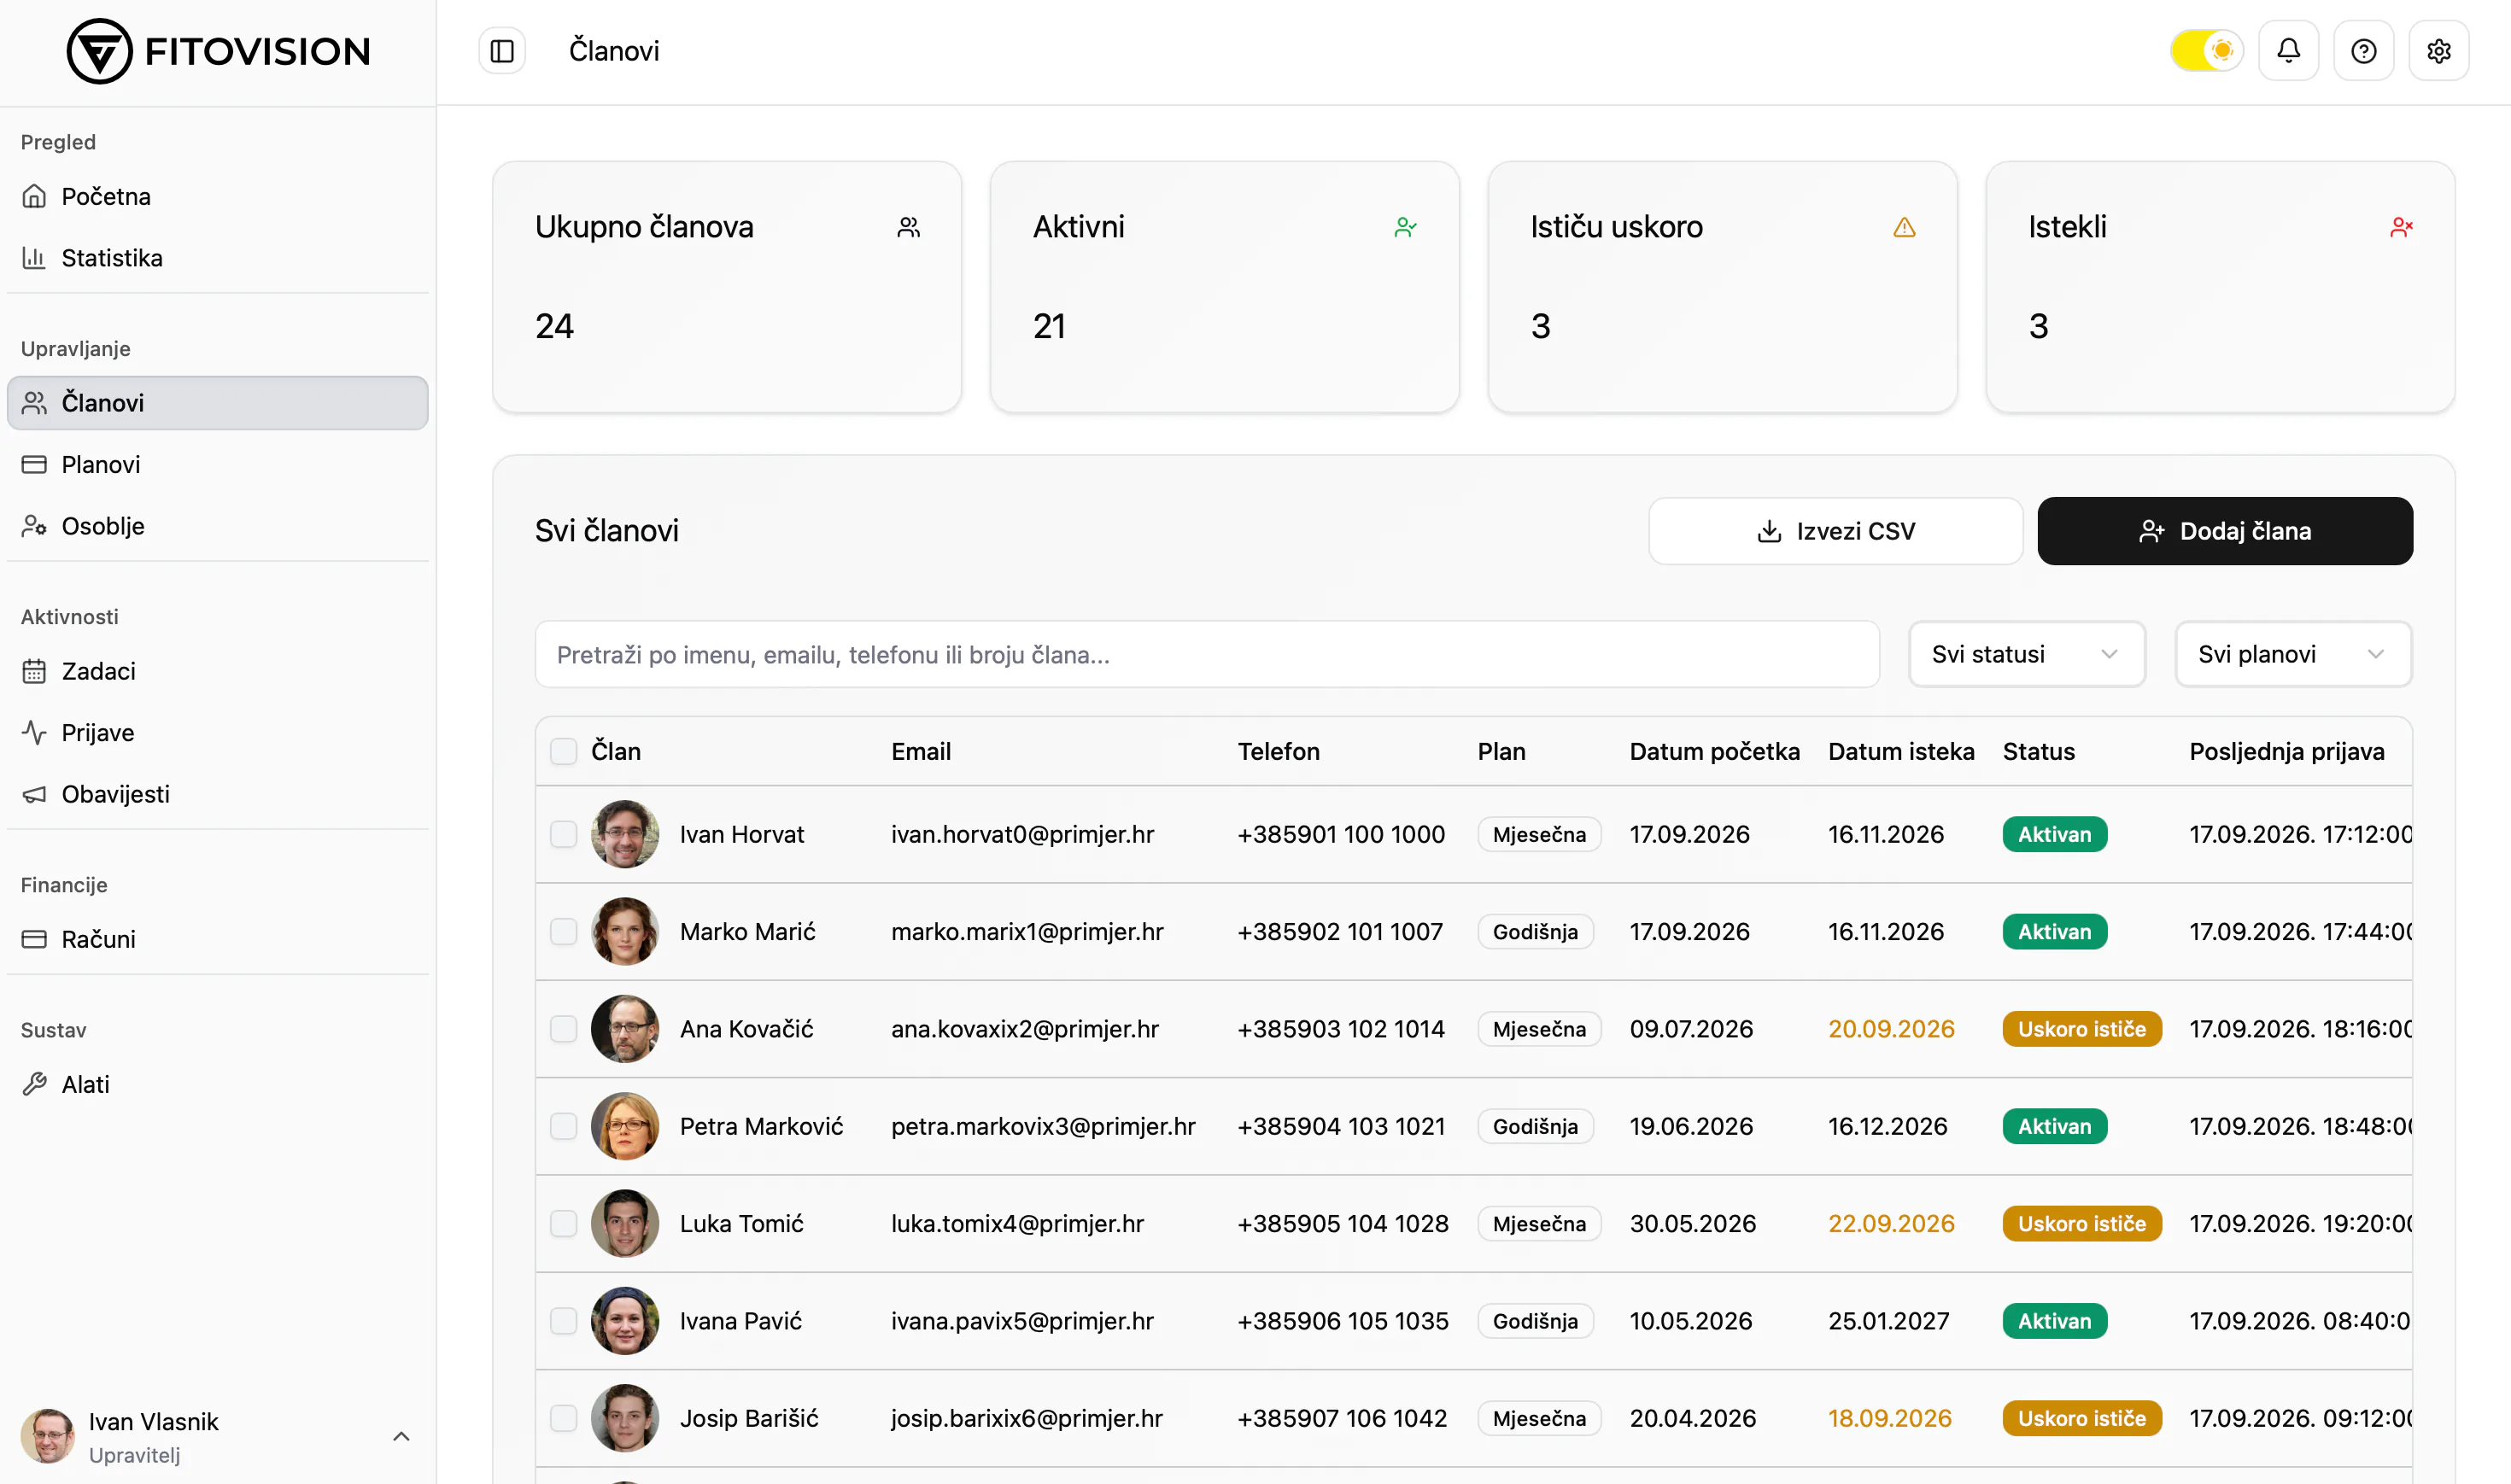Click green user-check icon in Aktivni card
The width and height of the screenshot is (2511, 1484).
[1405, 227]
